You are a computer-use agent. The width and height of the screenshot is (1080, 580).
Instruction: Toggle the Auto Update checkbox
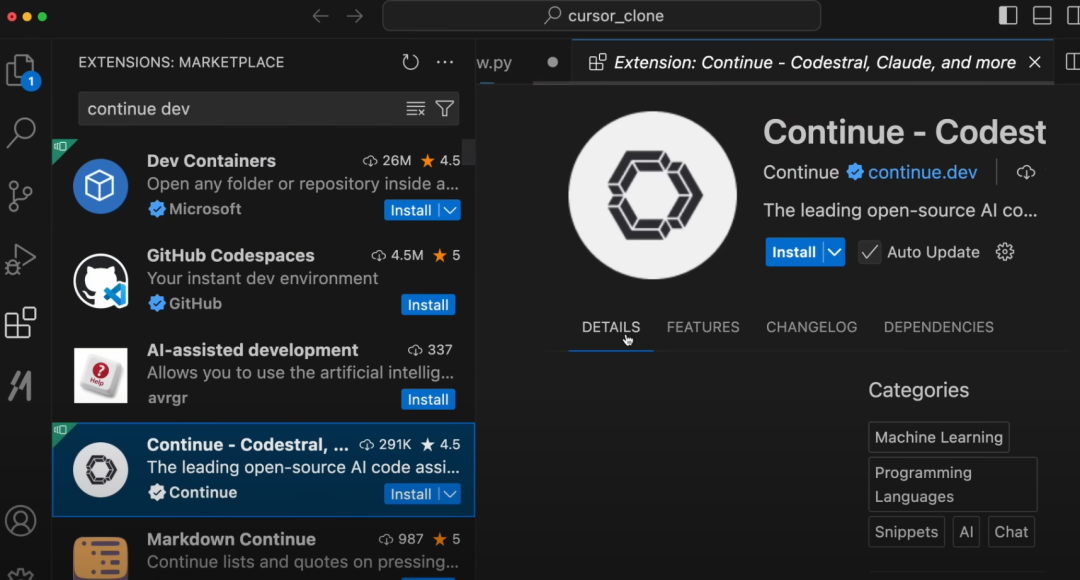[869, 252]
